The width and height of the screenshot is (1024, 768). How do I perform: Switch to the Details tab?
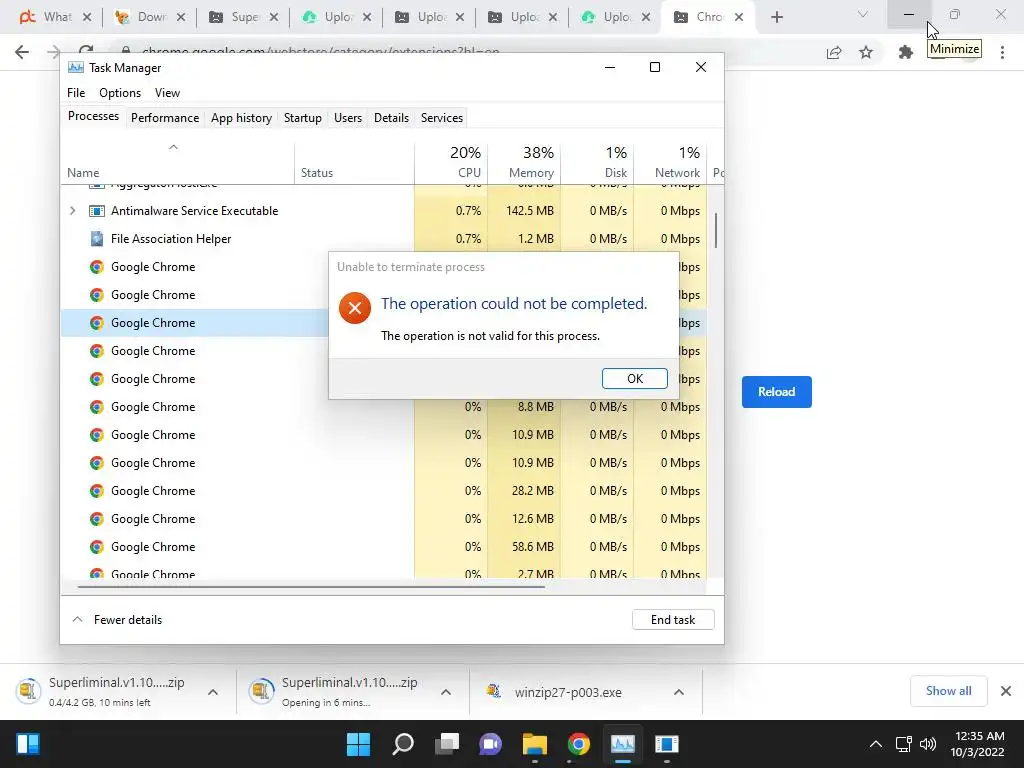(x=391, y=118)
